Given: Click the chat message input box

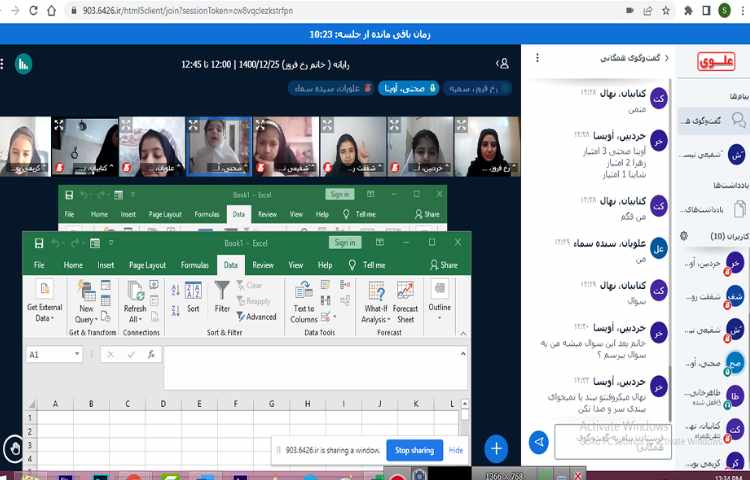Looking at the screenshot, I should tap(613, 441).
